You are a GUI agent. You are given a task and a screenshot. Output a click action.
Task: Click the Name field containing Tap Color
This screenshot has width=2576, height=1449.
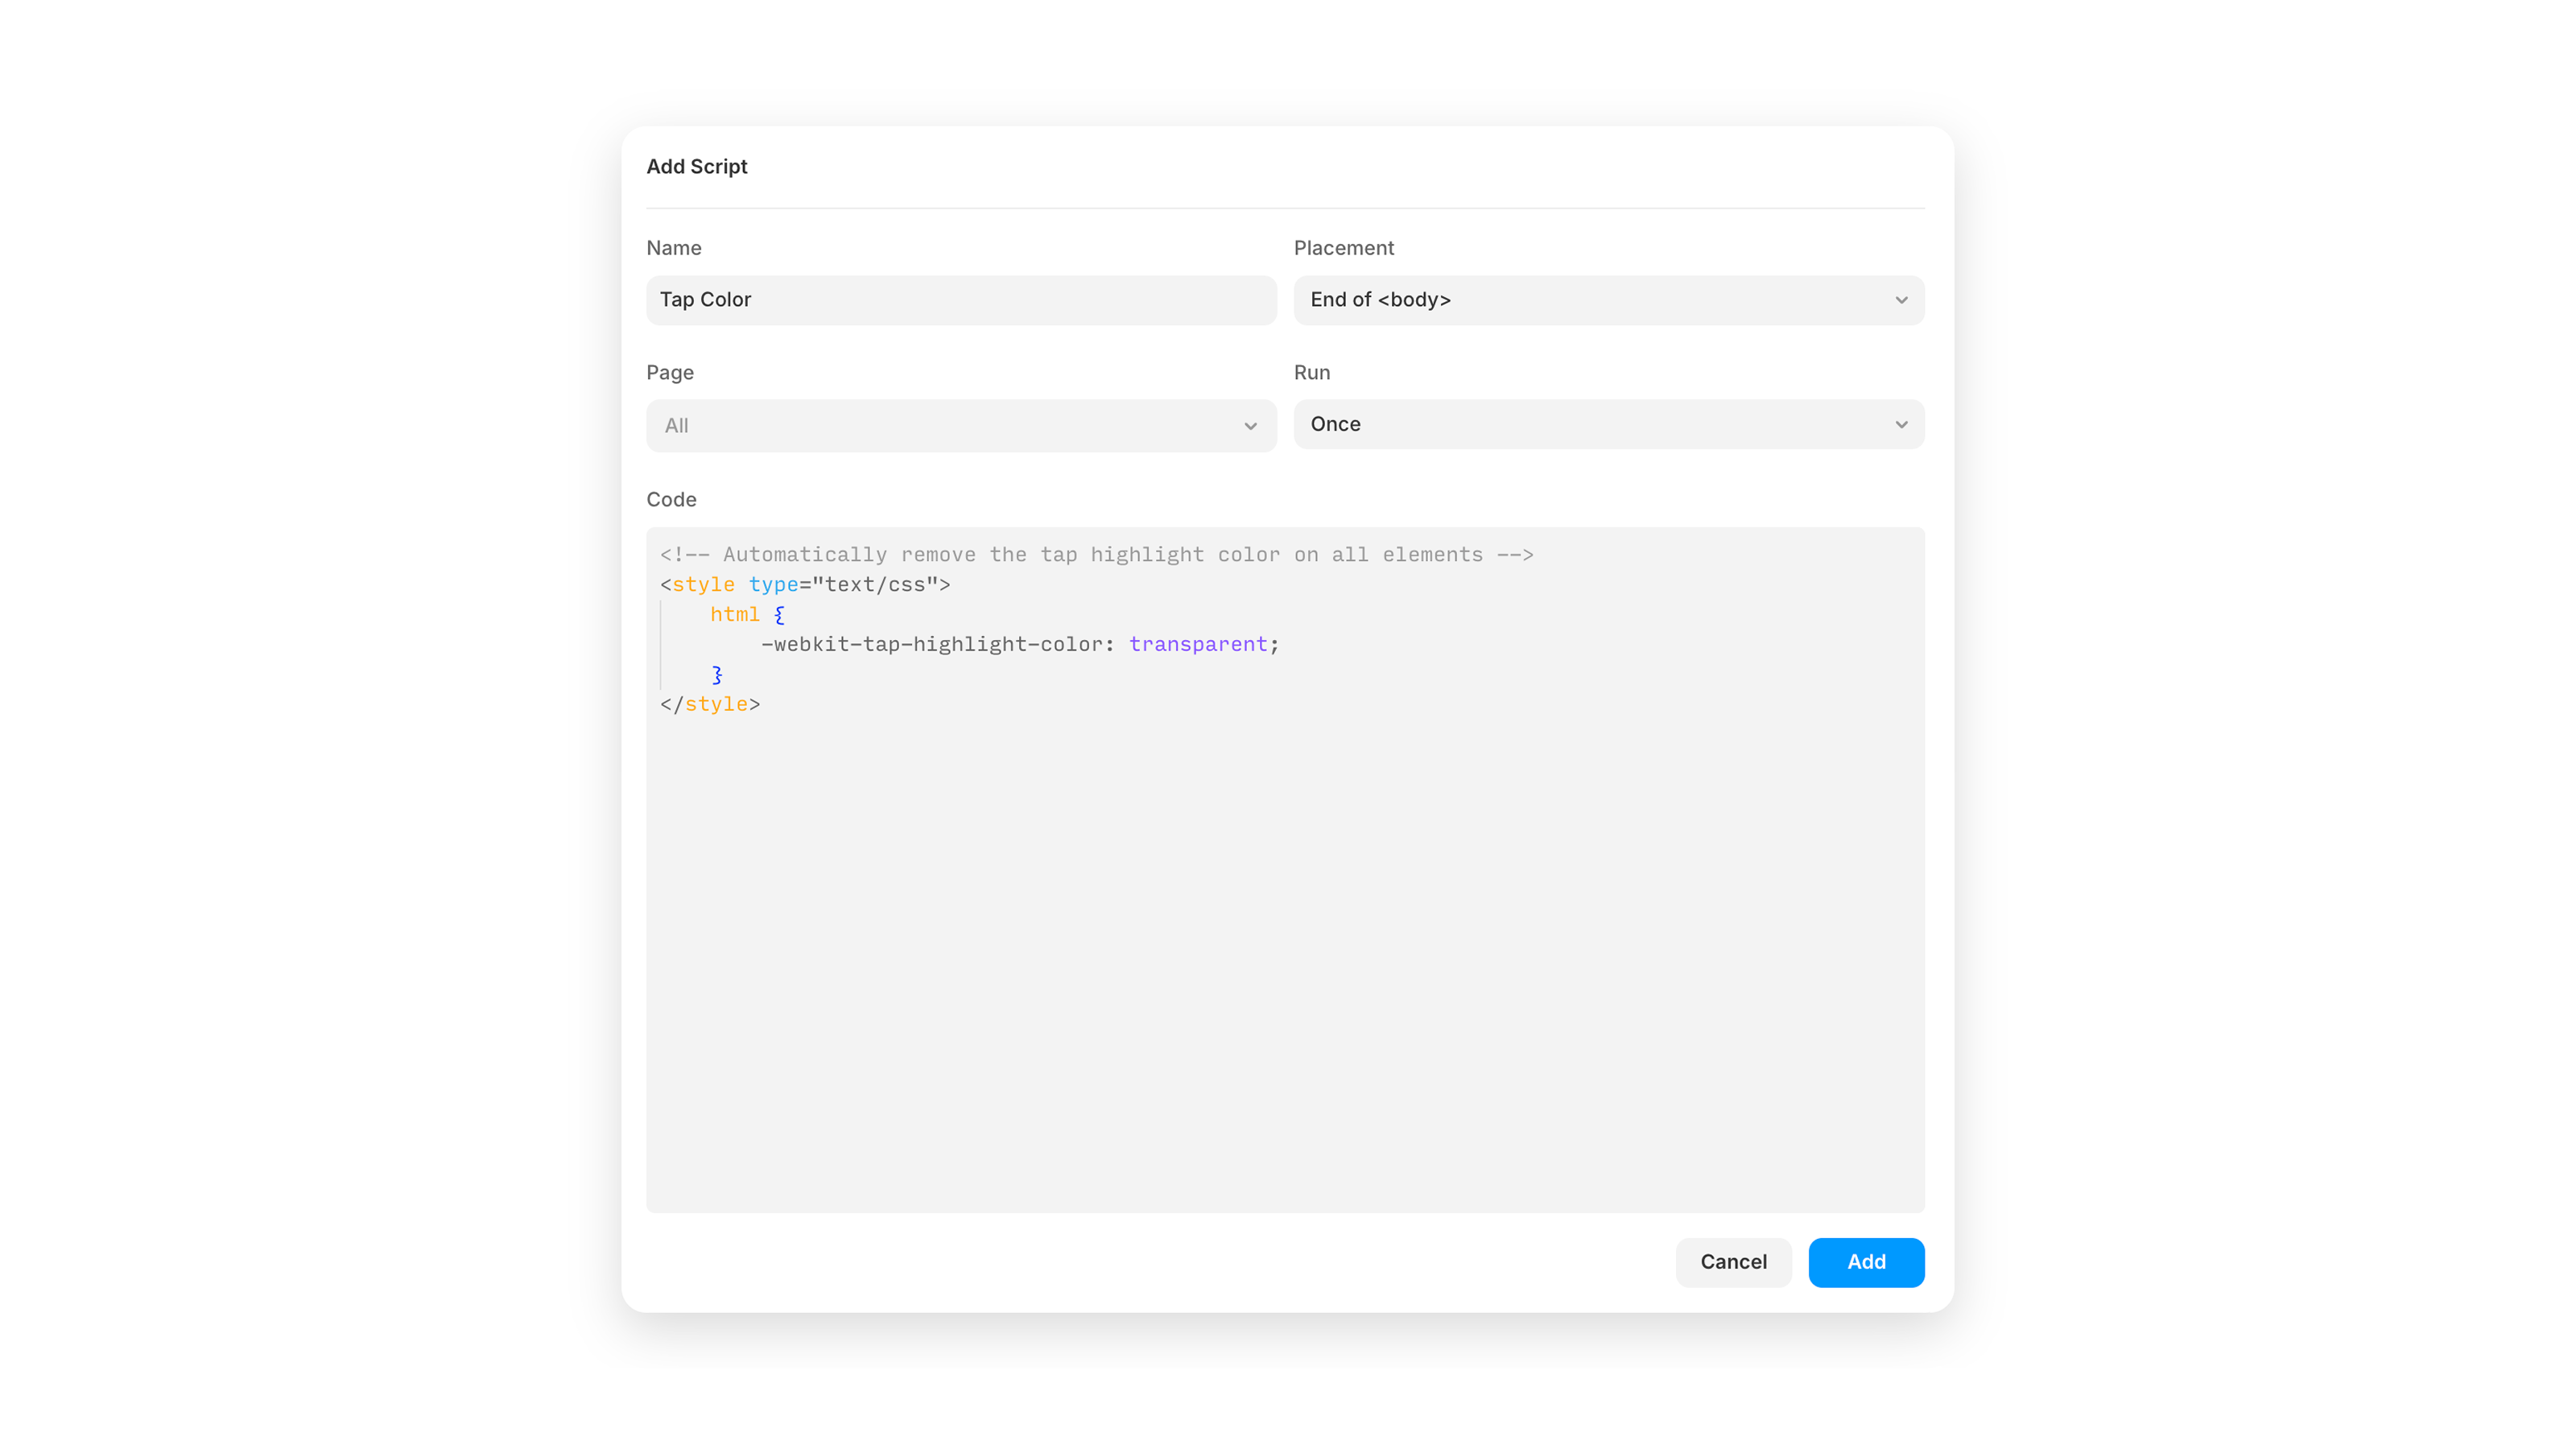point(960,300)
